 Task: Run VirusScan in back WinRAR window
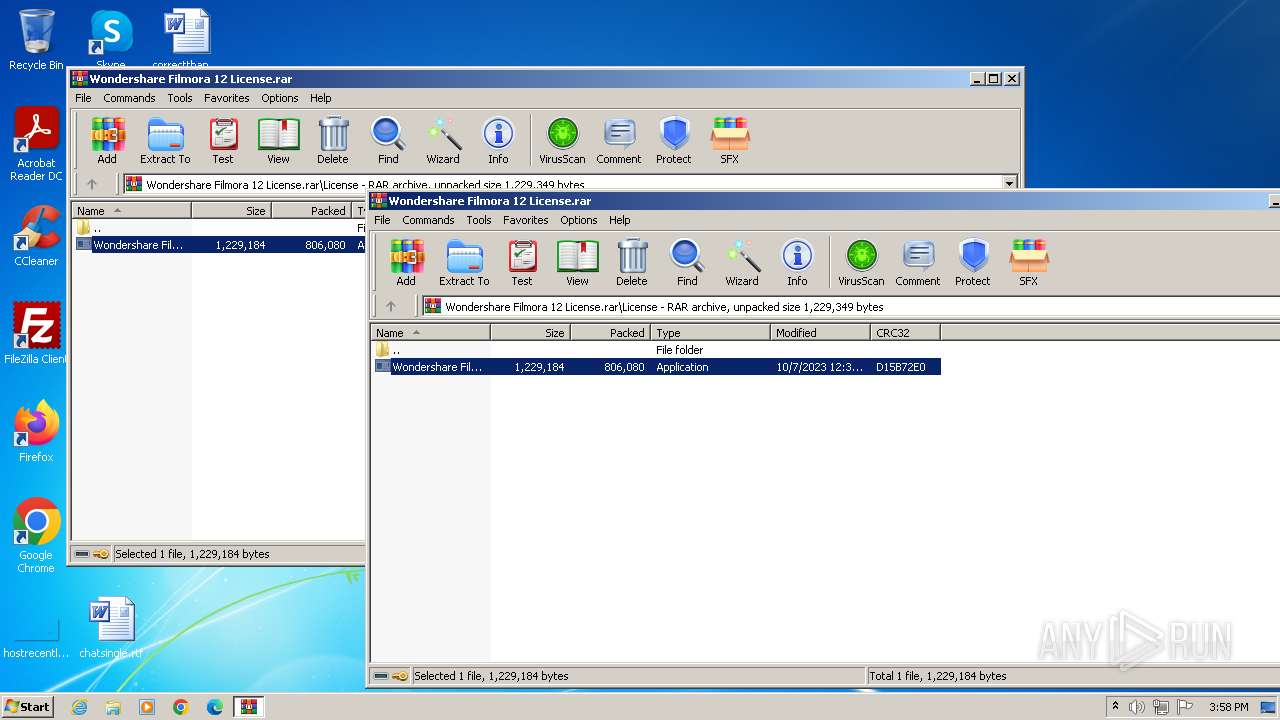(x=562, y=141)
